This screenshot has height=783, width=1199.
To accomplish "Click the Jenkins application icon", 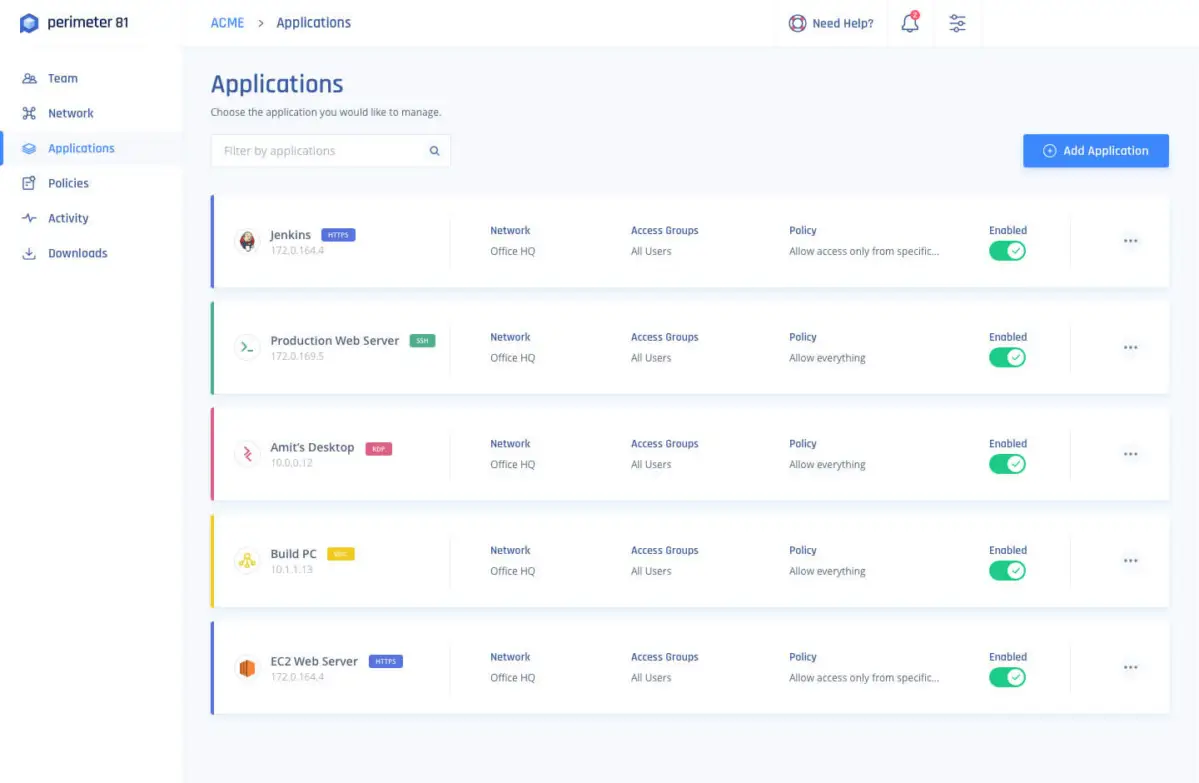I will pyautogui.click(x=246, y=241).
